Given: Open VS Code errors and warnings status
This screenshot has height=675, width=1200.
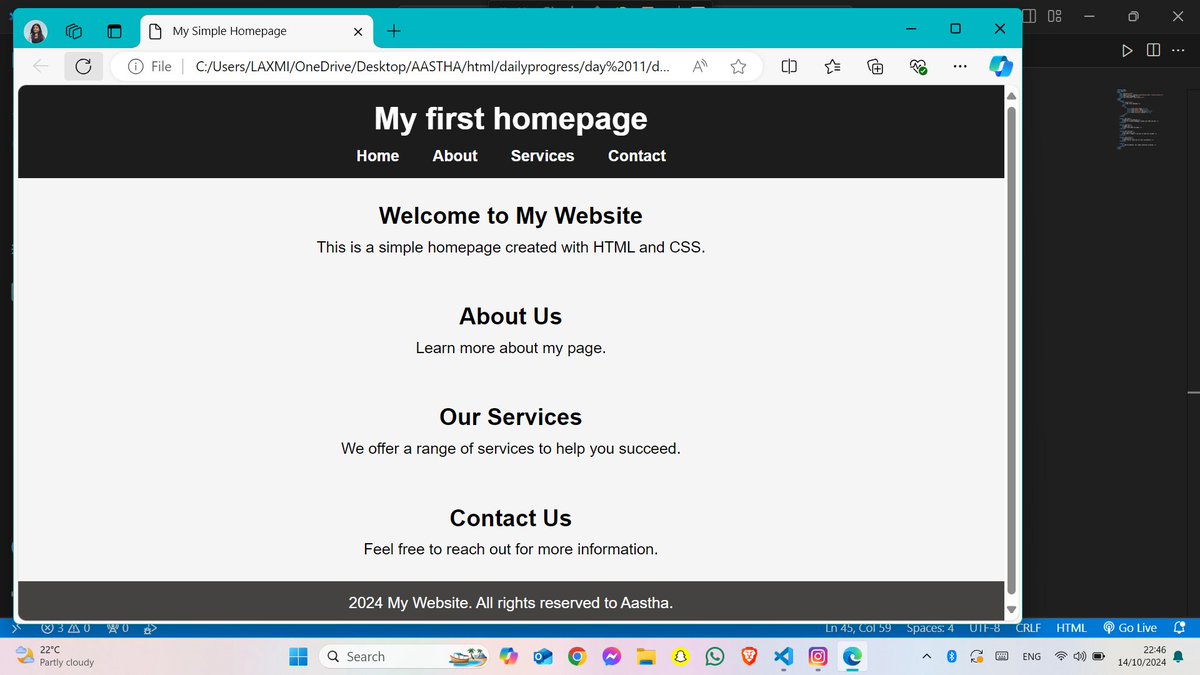Looking at the screenshot, I should (66, 628).
